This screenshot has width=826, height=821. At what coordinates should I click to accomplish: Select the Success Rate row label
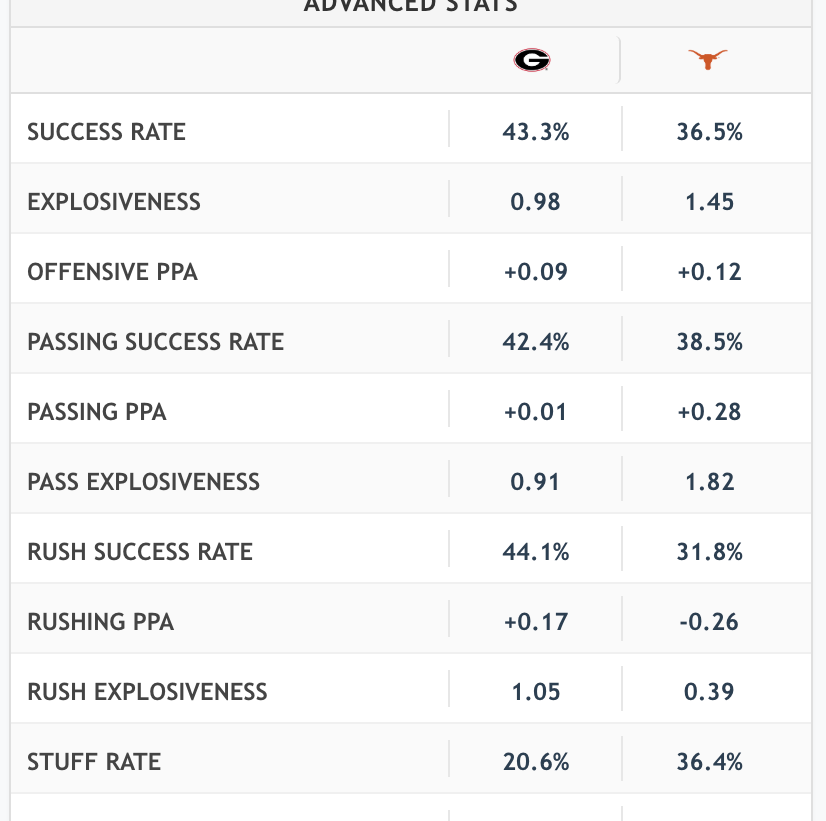coord(107,132)
